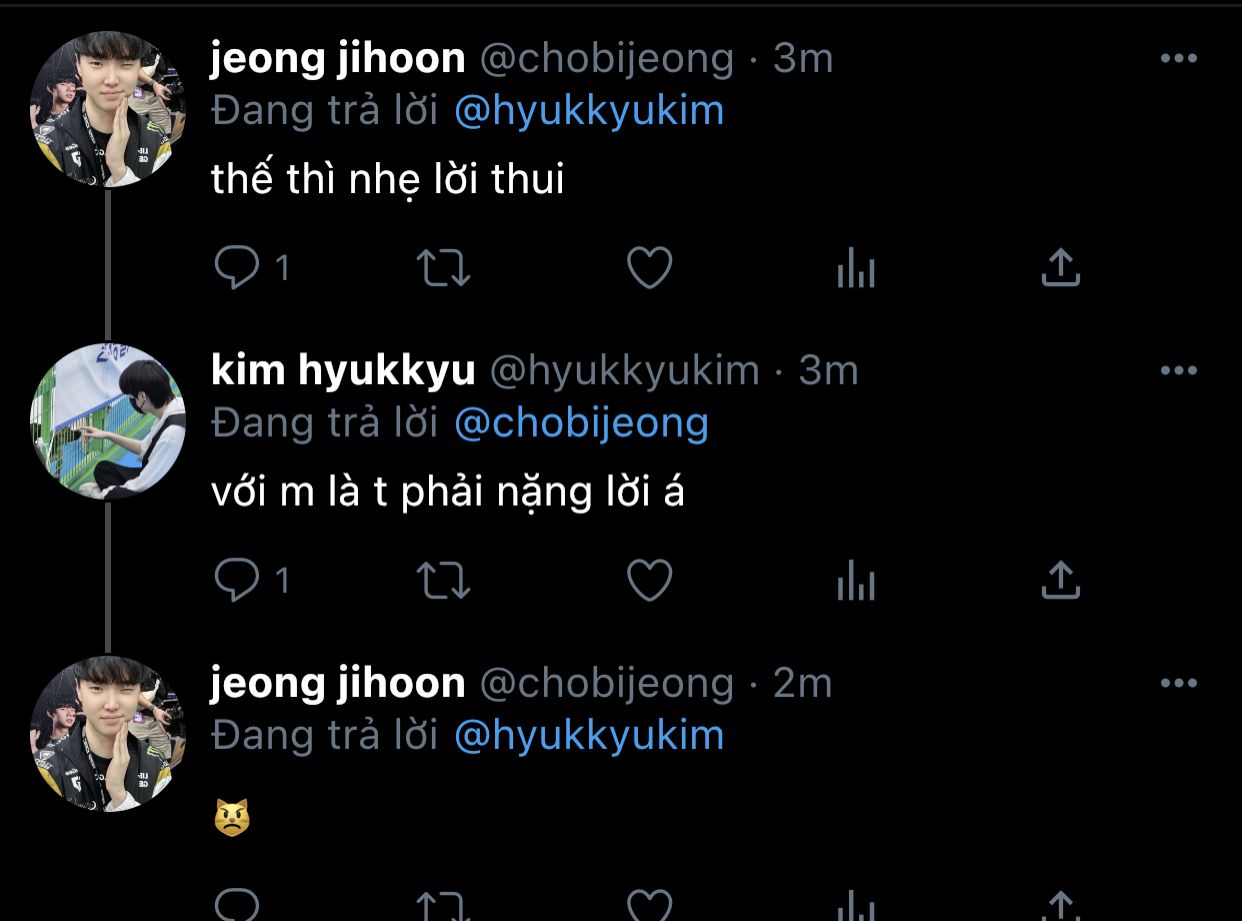Open the @hyukkyukim mention in the first tweet
Viewport: 1242px width, 921px height.
(589, 111)
